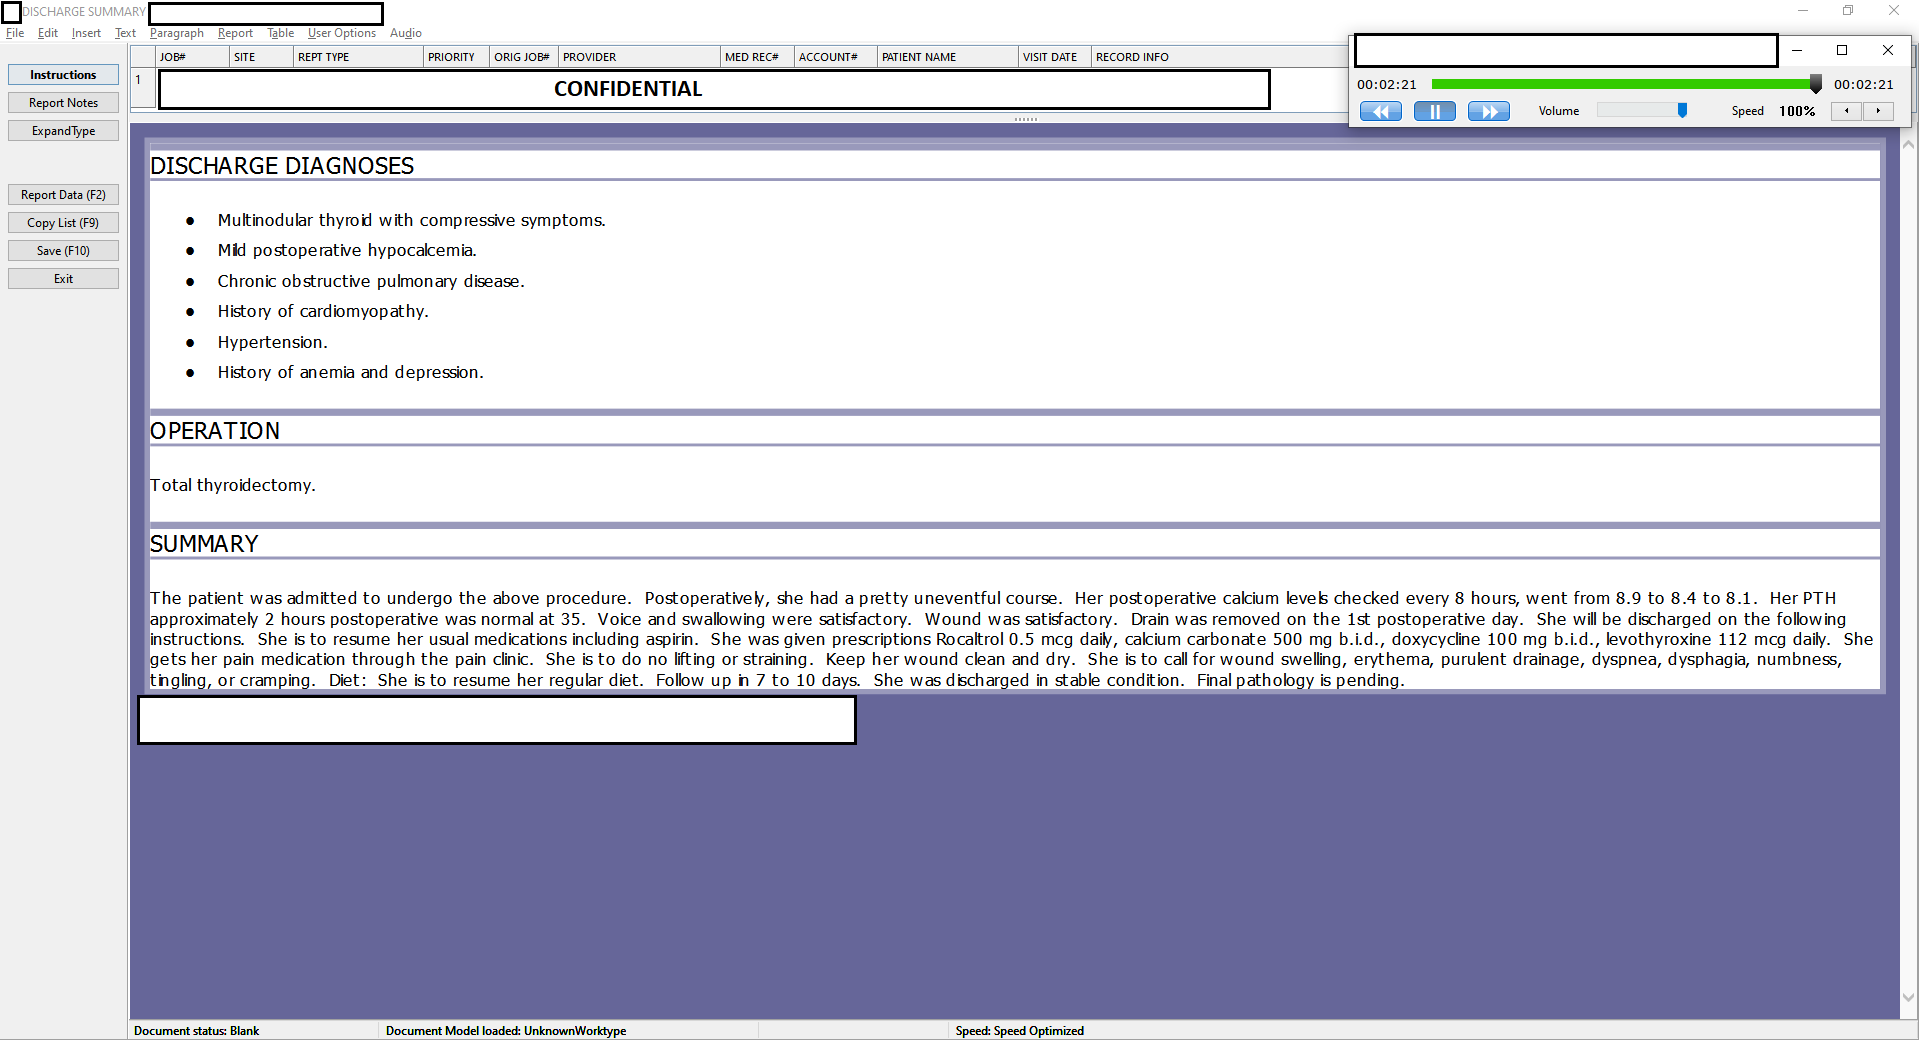
Task: Increase playback speed with right arrow
Action: pyautogui.click(x=1878, y=111)
